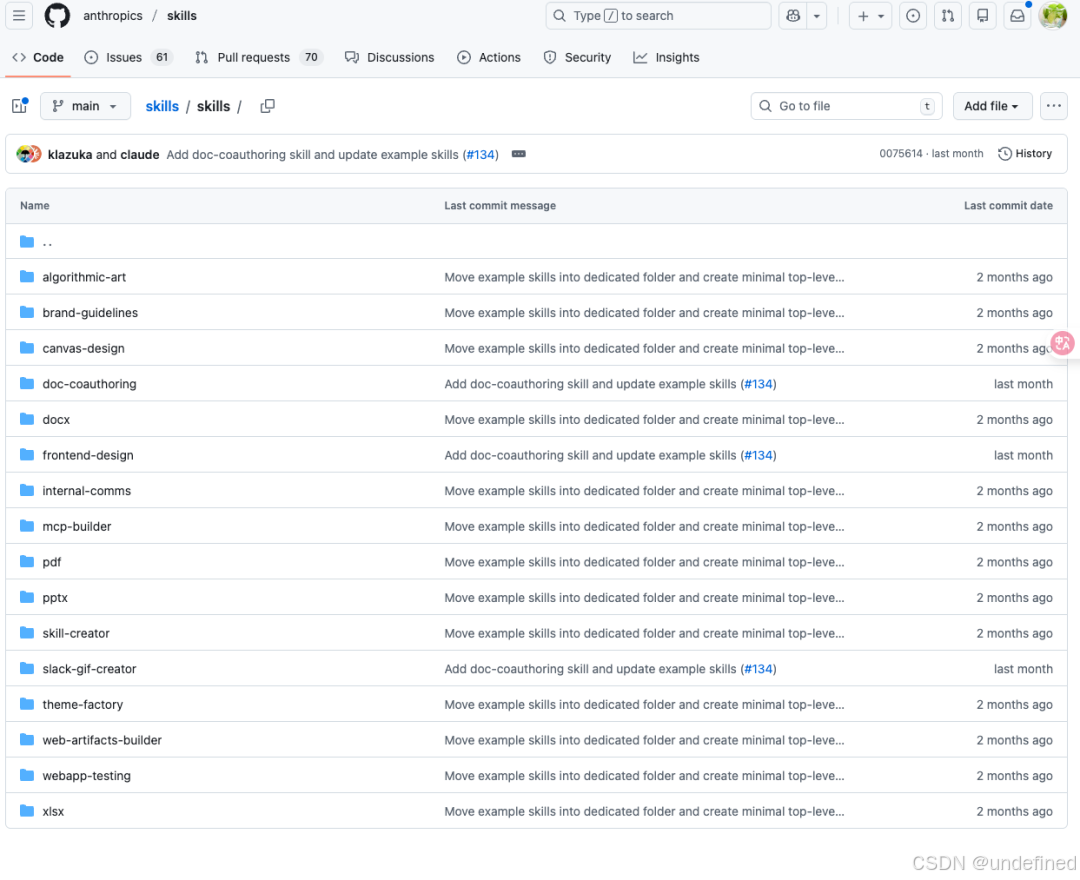Viewport: 1080px width, 880px height.
Task: Open the xlsx folder
Action: [x=53, y=812]
